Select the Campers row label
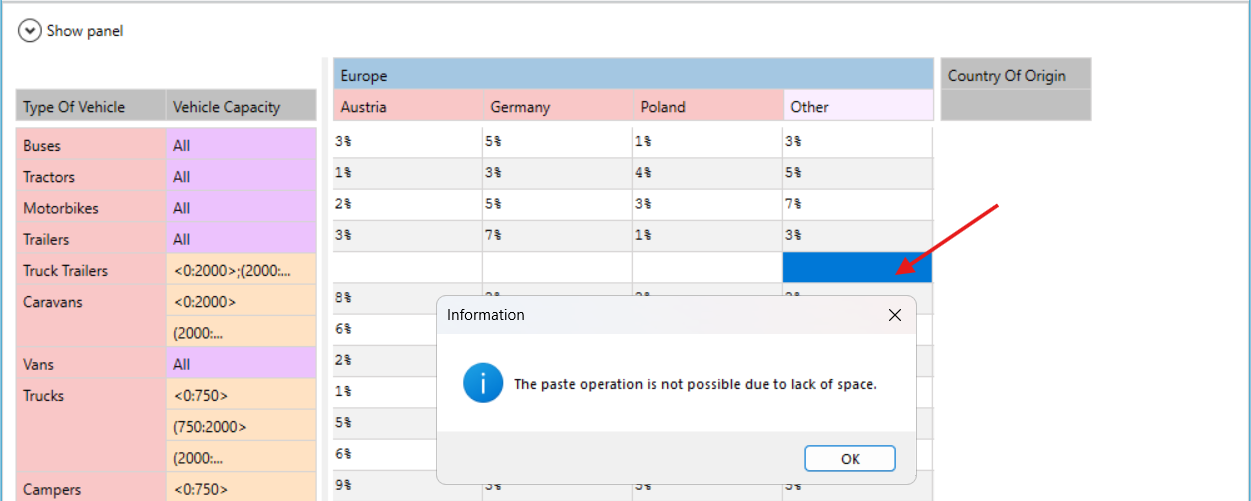 (91, 489)
